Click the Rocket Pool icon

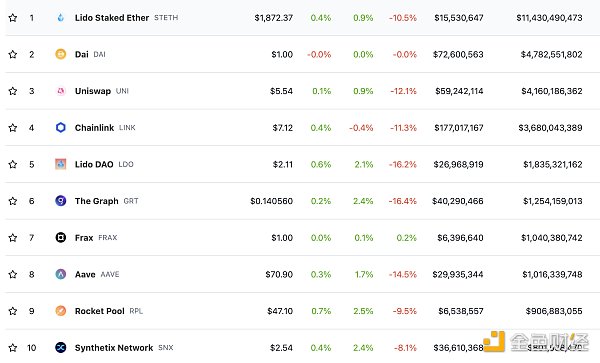60,311
